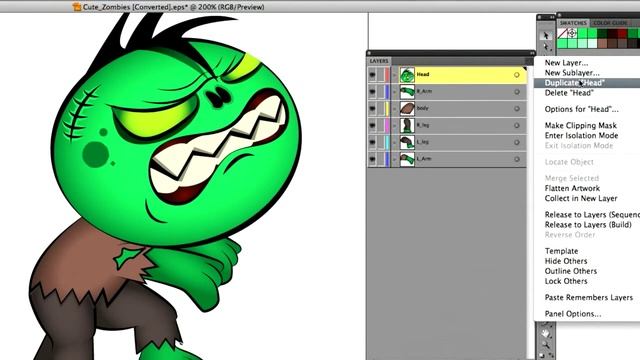Collapse the Layers panel double-arrow icon
This screenshot has width=640, height=360.
[532, 53]
